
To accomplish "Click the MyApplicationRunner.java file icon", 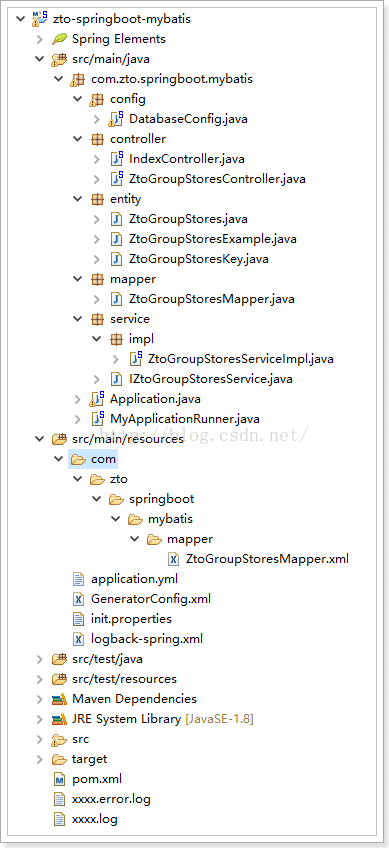I will [97, 419].
